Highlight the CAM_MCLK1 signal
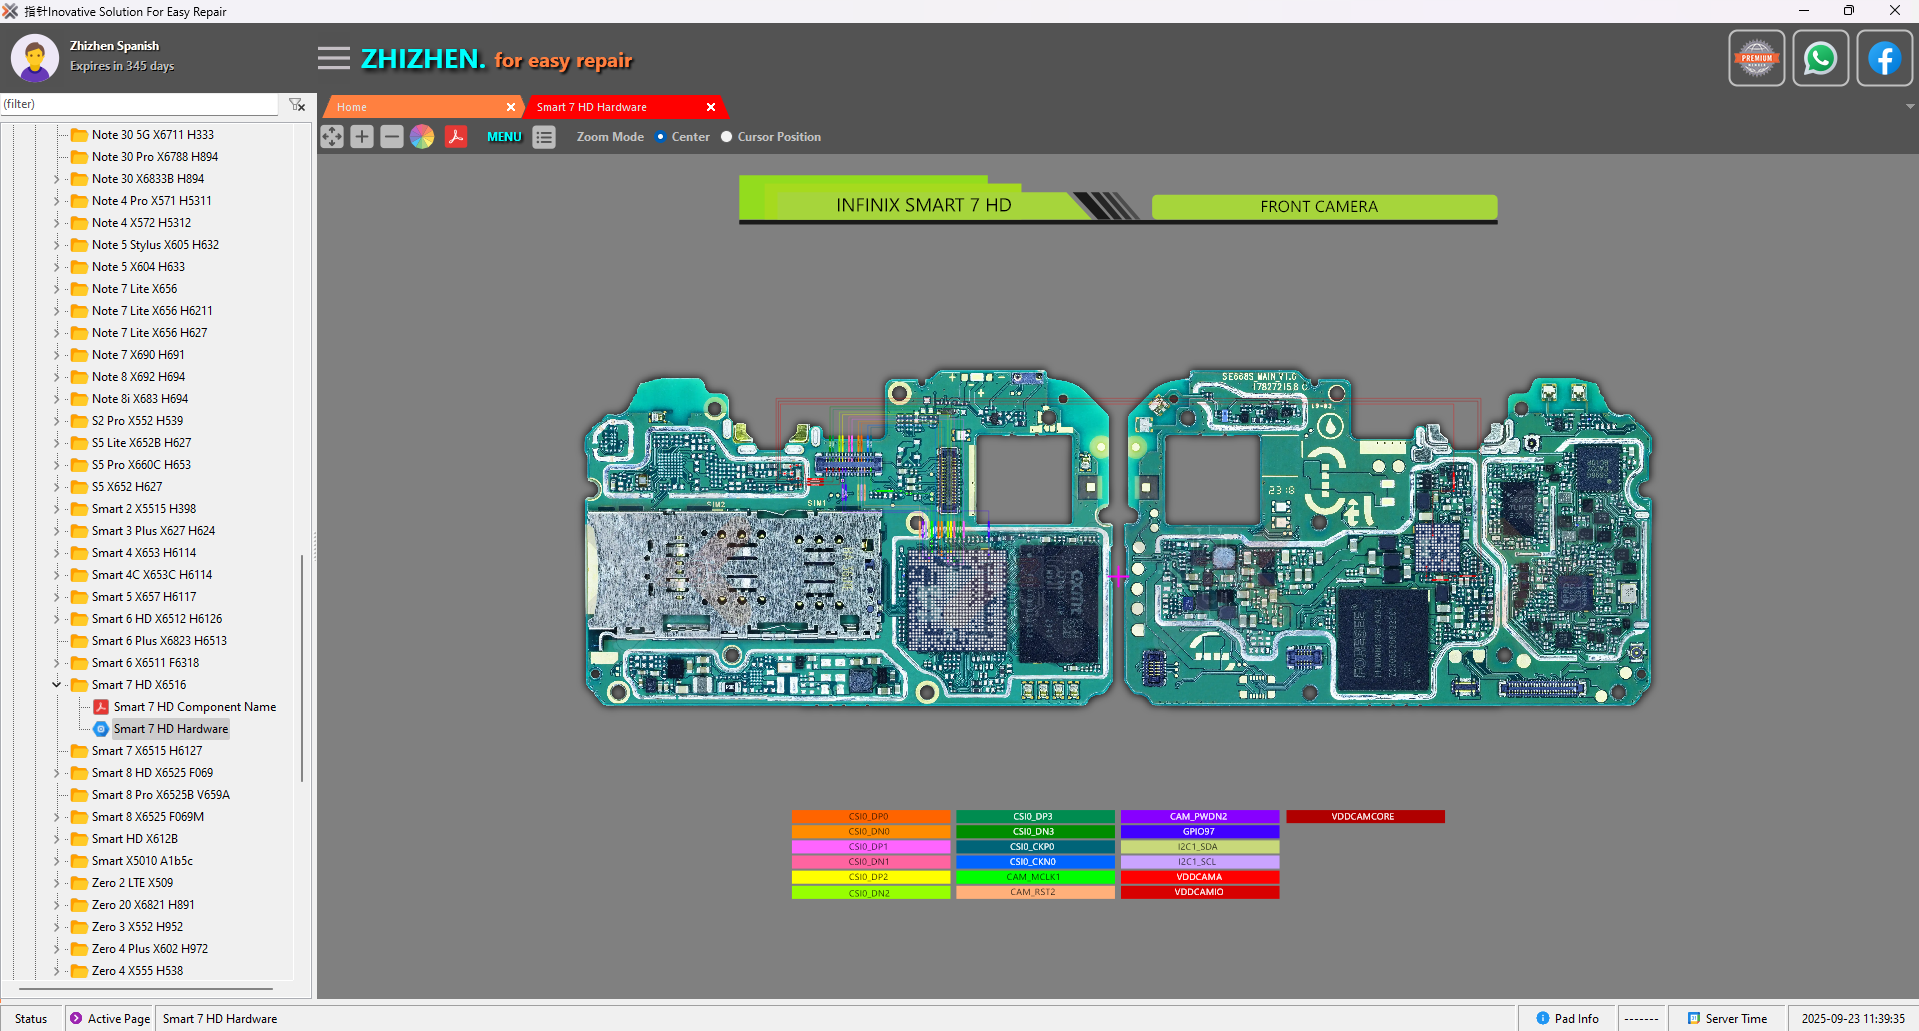This screenshot has height=1031, width=1919. coord(1035,877)
